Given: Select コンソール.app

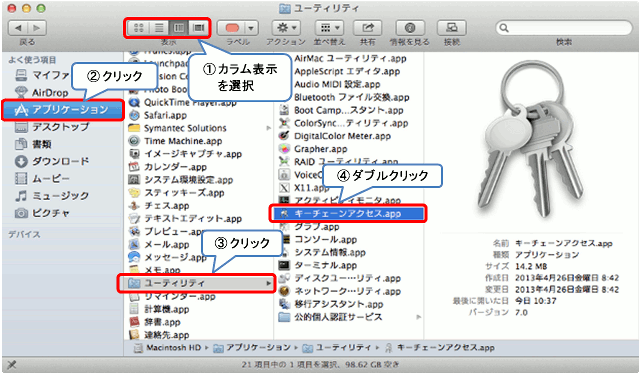Looking at the screenshot, I should click(x=318, y=240).
